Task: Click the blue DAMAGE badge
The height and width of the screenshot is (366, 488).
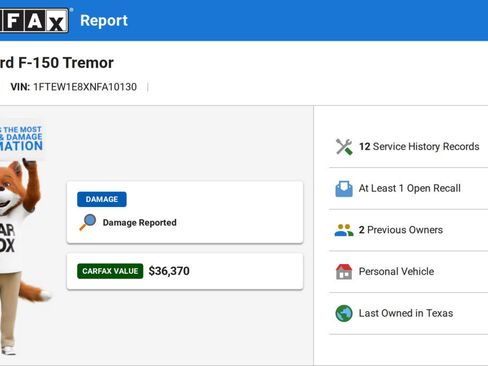Action: pos(102,199)
